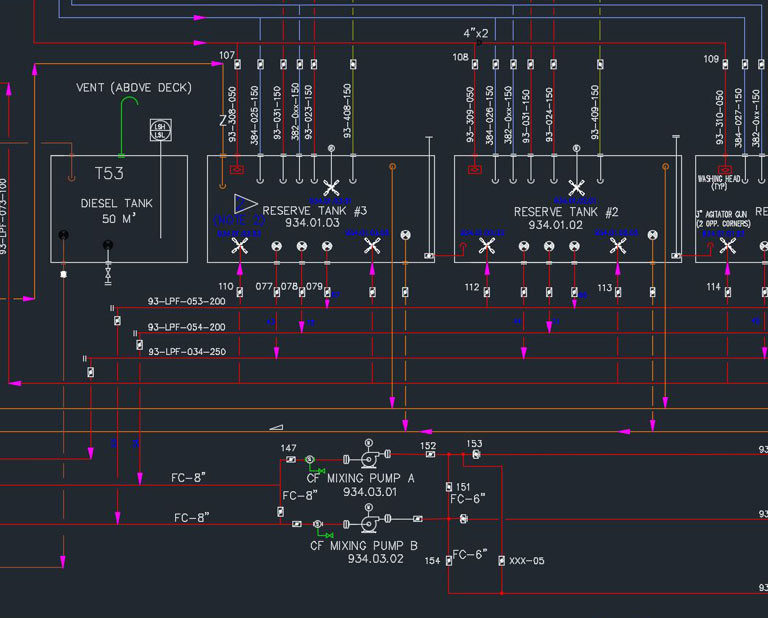The image size is (768, 618).
Task: Click the '4"x2' reducer label
Action: tap(476, 33)
